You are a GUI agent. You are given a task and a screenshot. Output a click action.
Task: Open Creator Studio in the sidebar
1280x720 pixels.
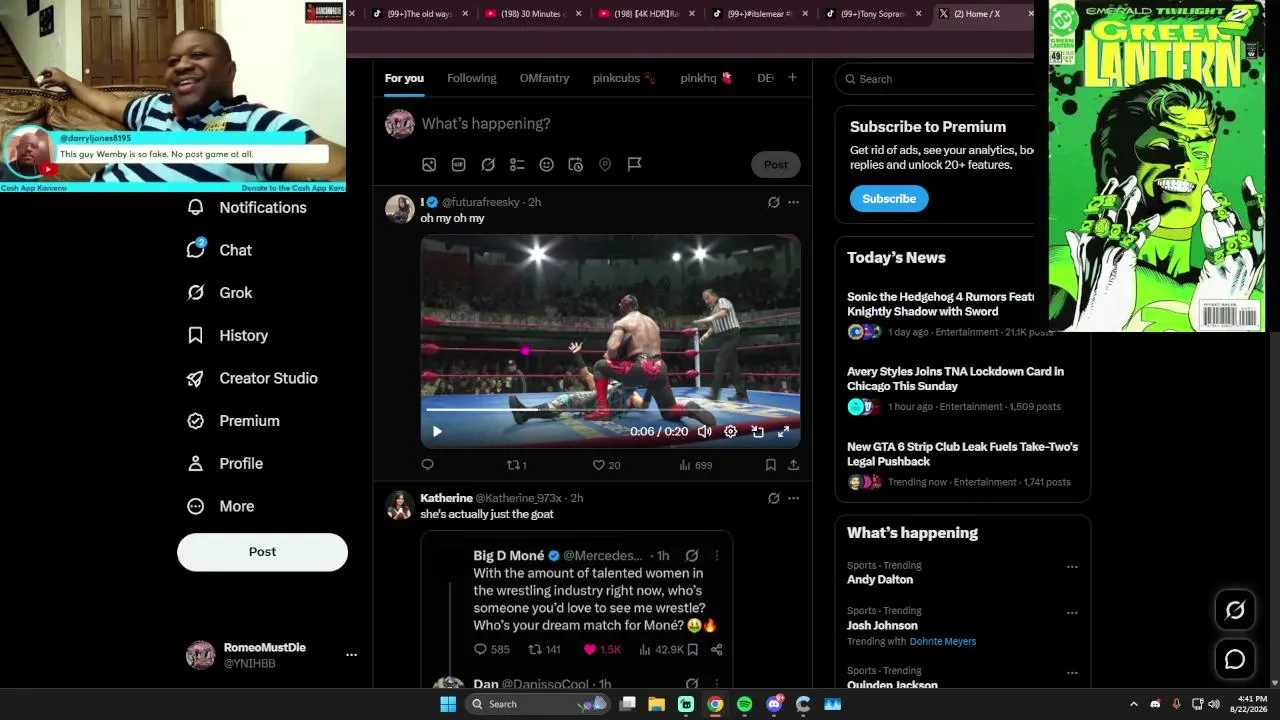(x=253, y=378)
